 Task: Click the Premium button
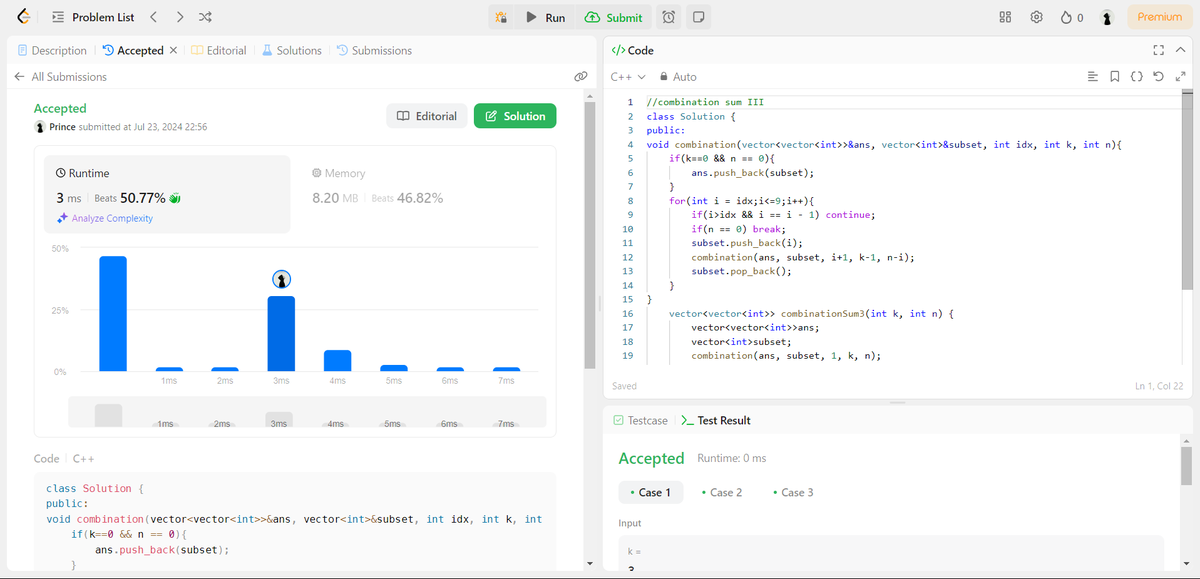(x=1159, y=17)
